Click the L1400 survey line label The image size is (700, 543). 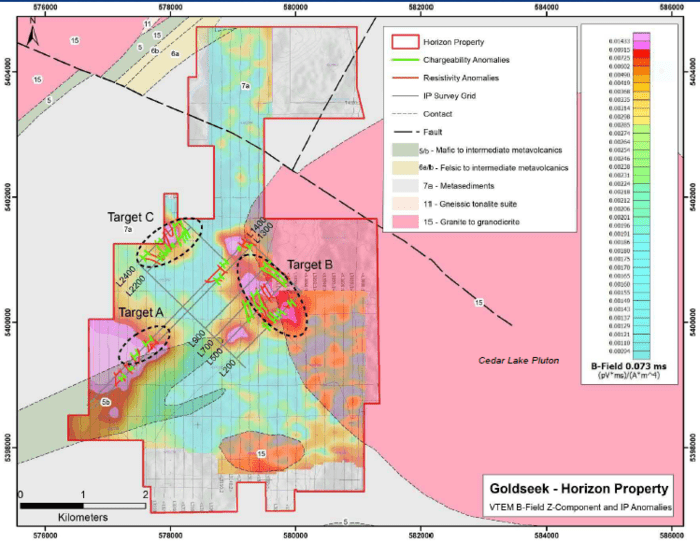(257, 227)
